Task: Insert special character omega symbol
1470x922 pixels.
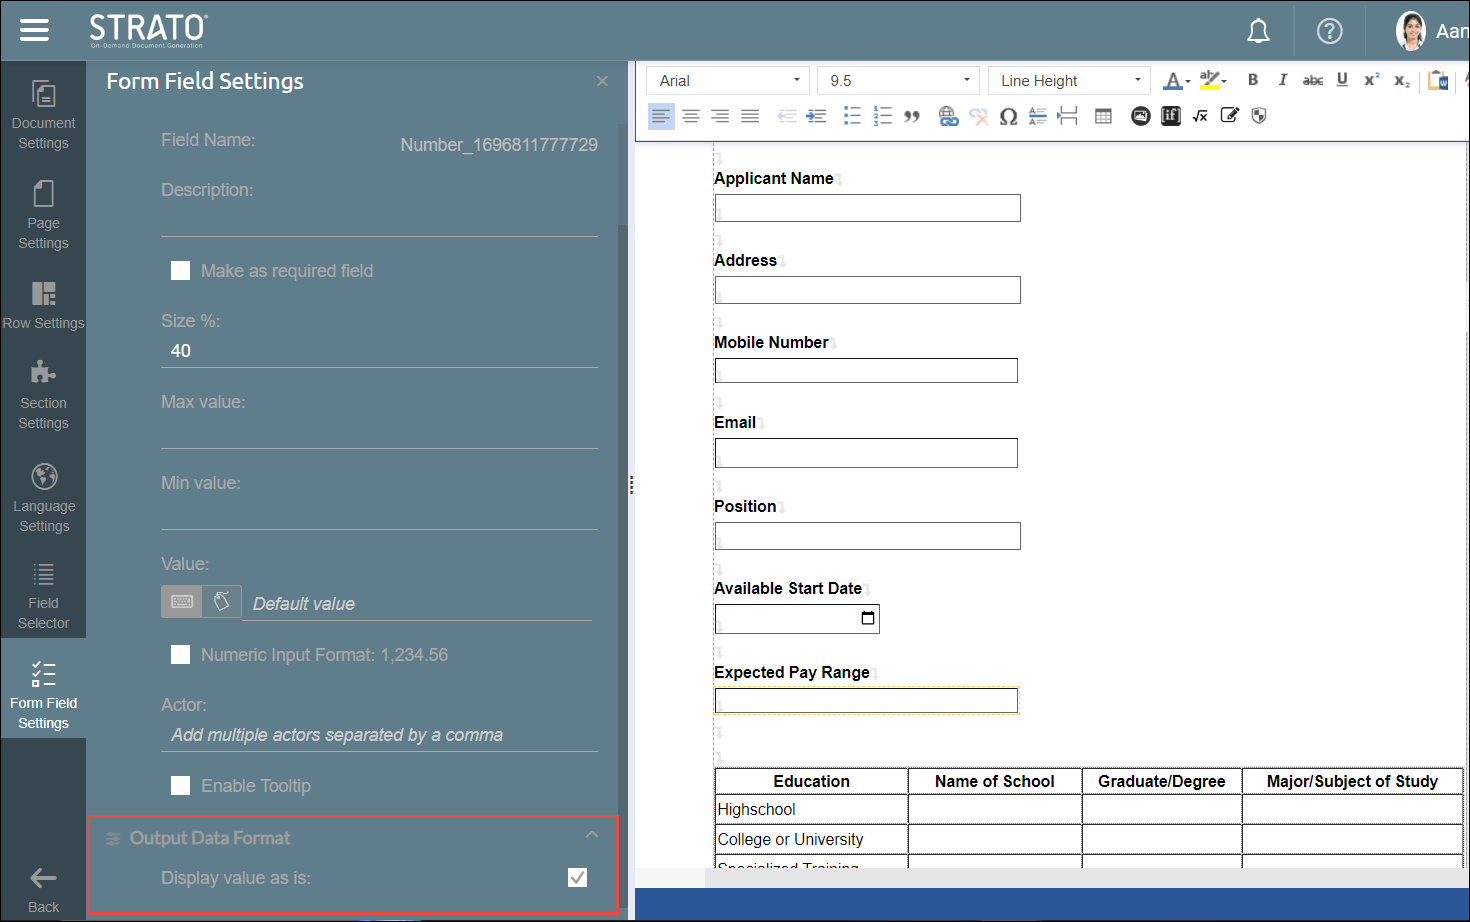Action: [x=1008, y=116]
